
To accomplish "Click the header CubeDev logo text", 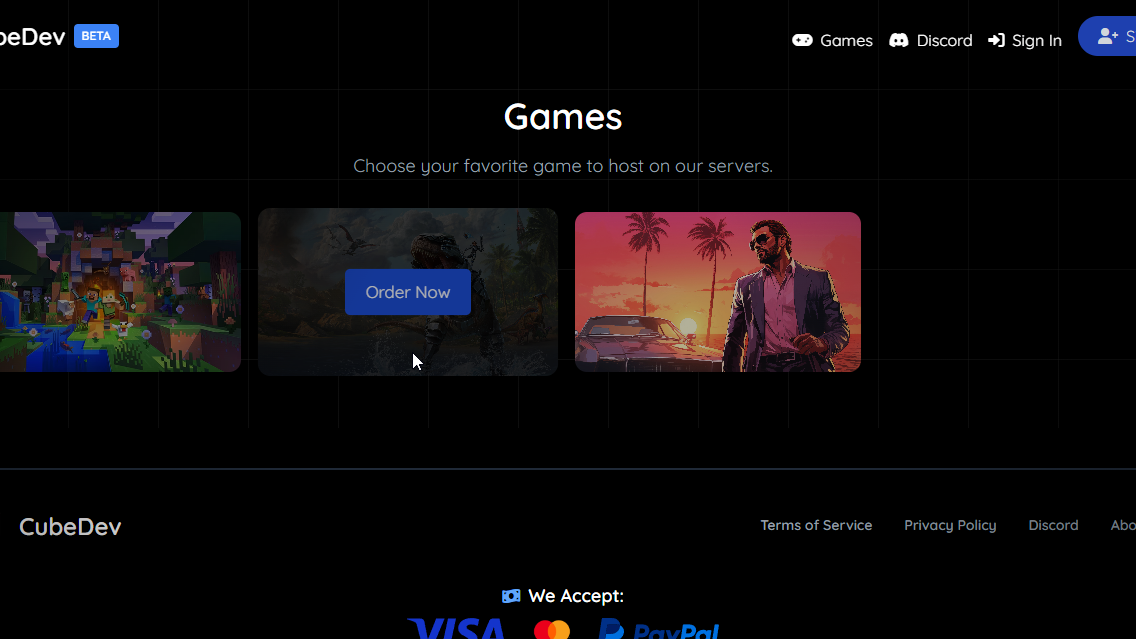I will (33, 37).
